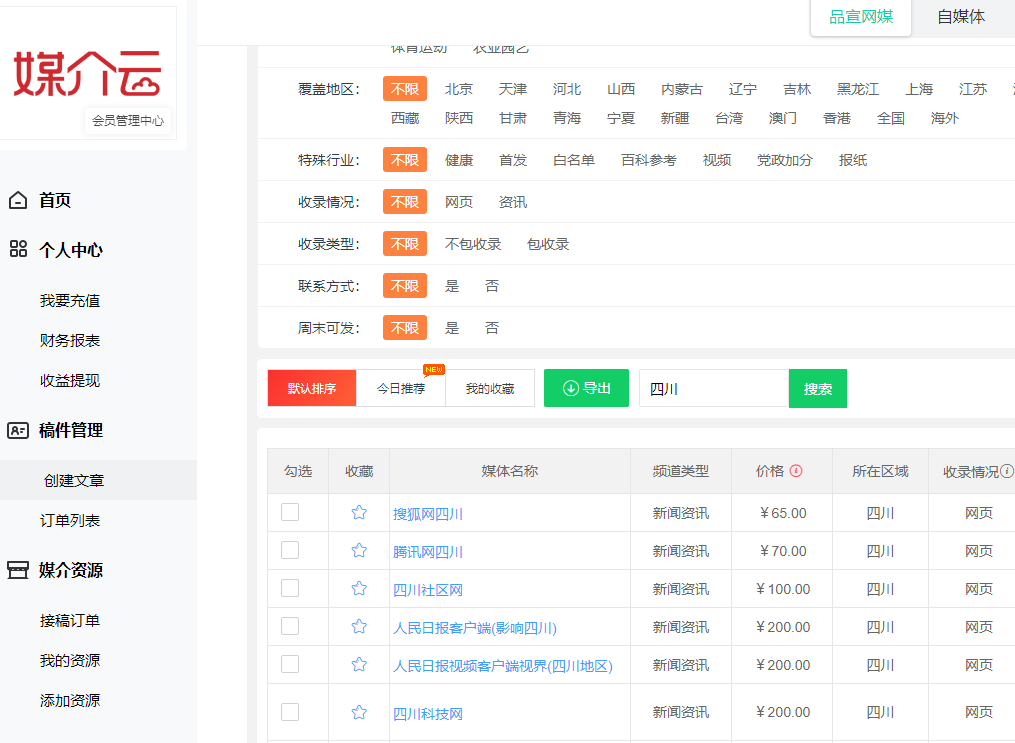Click the 搜索 search button
Screen dimensions: 1015x743
click(x=817, y=389)
